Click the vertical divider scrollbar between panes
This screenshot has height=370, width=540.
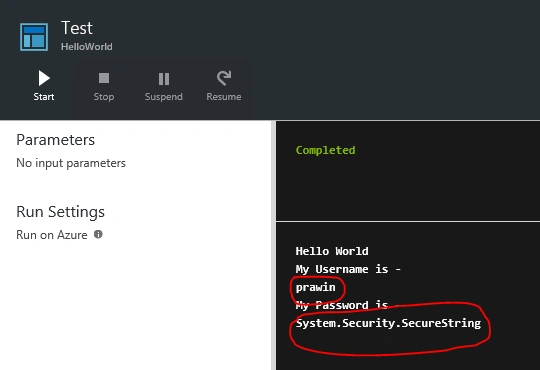click(273, 245)
